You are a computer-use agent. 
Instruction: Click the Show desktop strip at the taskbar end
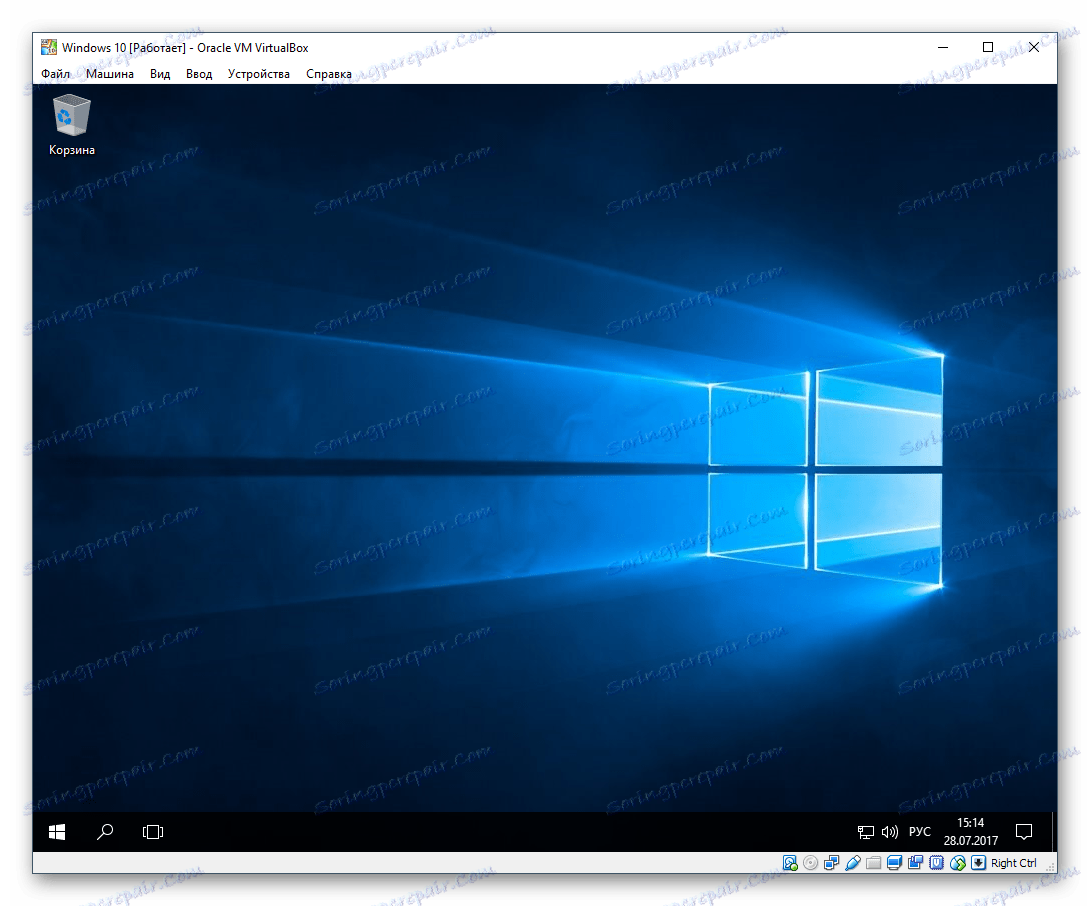pyautogui.click(x=1054, y=832)
